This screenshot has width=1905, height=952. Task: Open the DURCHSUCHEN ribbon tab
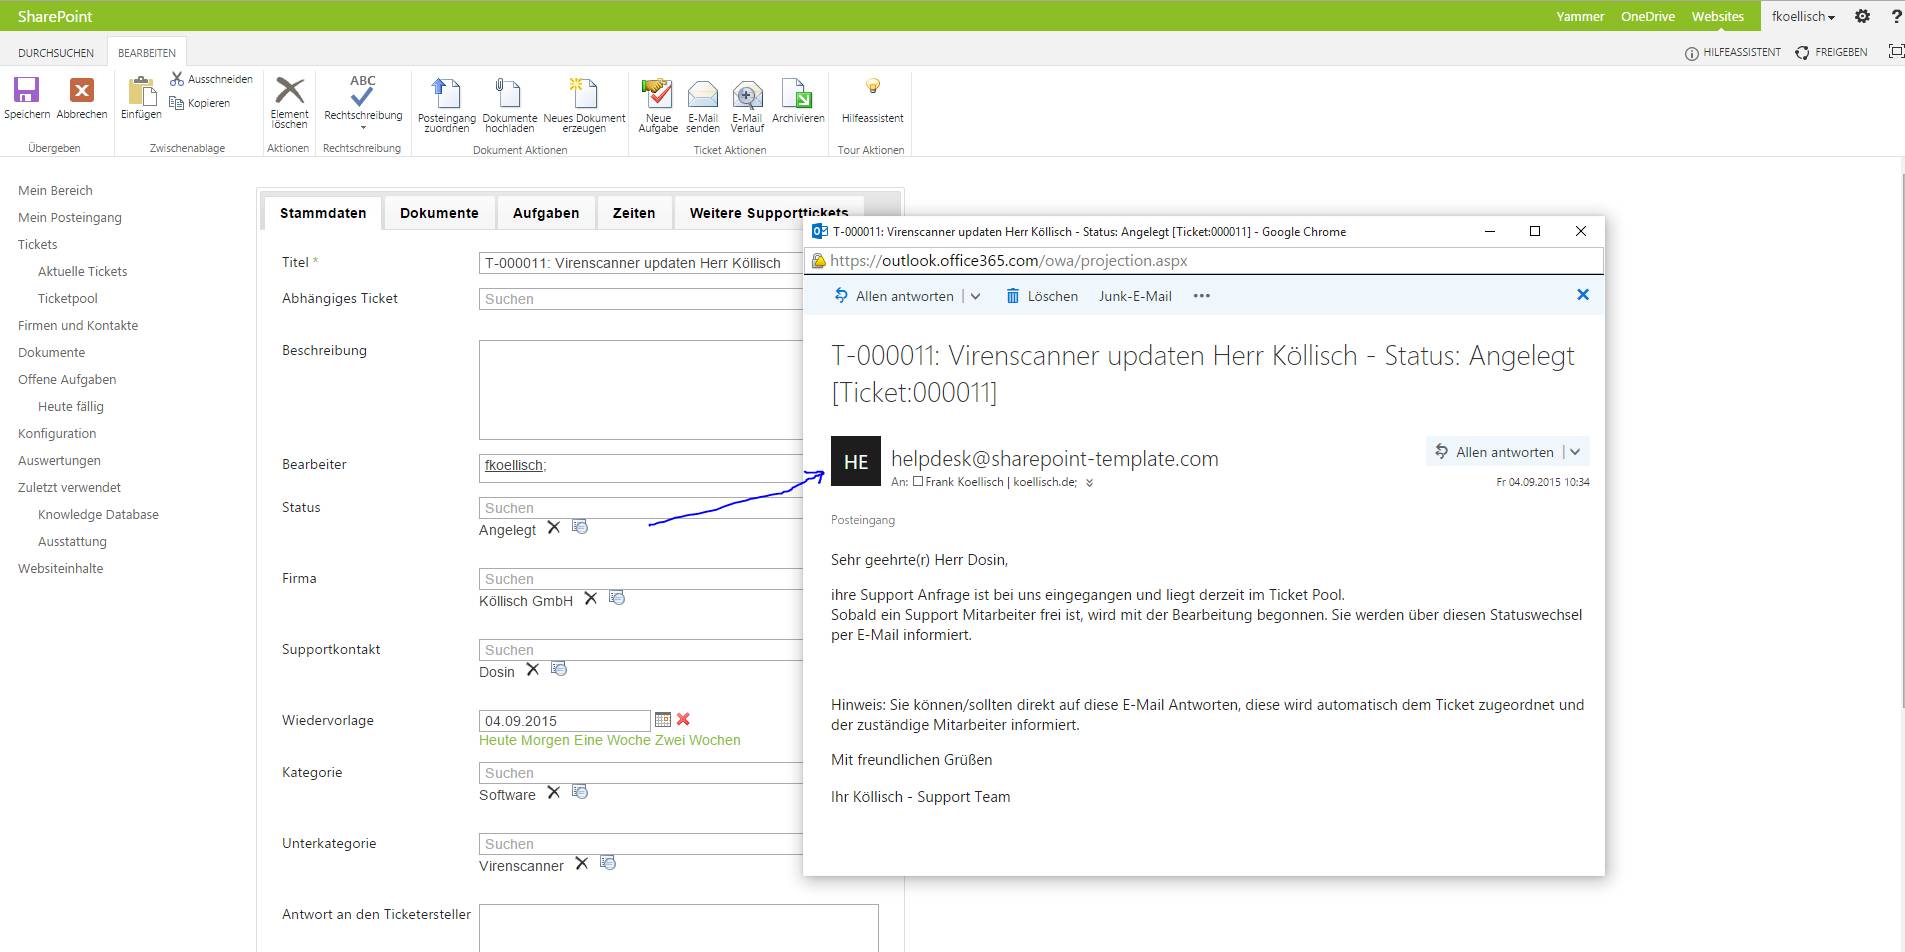(x=56, y=53)
